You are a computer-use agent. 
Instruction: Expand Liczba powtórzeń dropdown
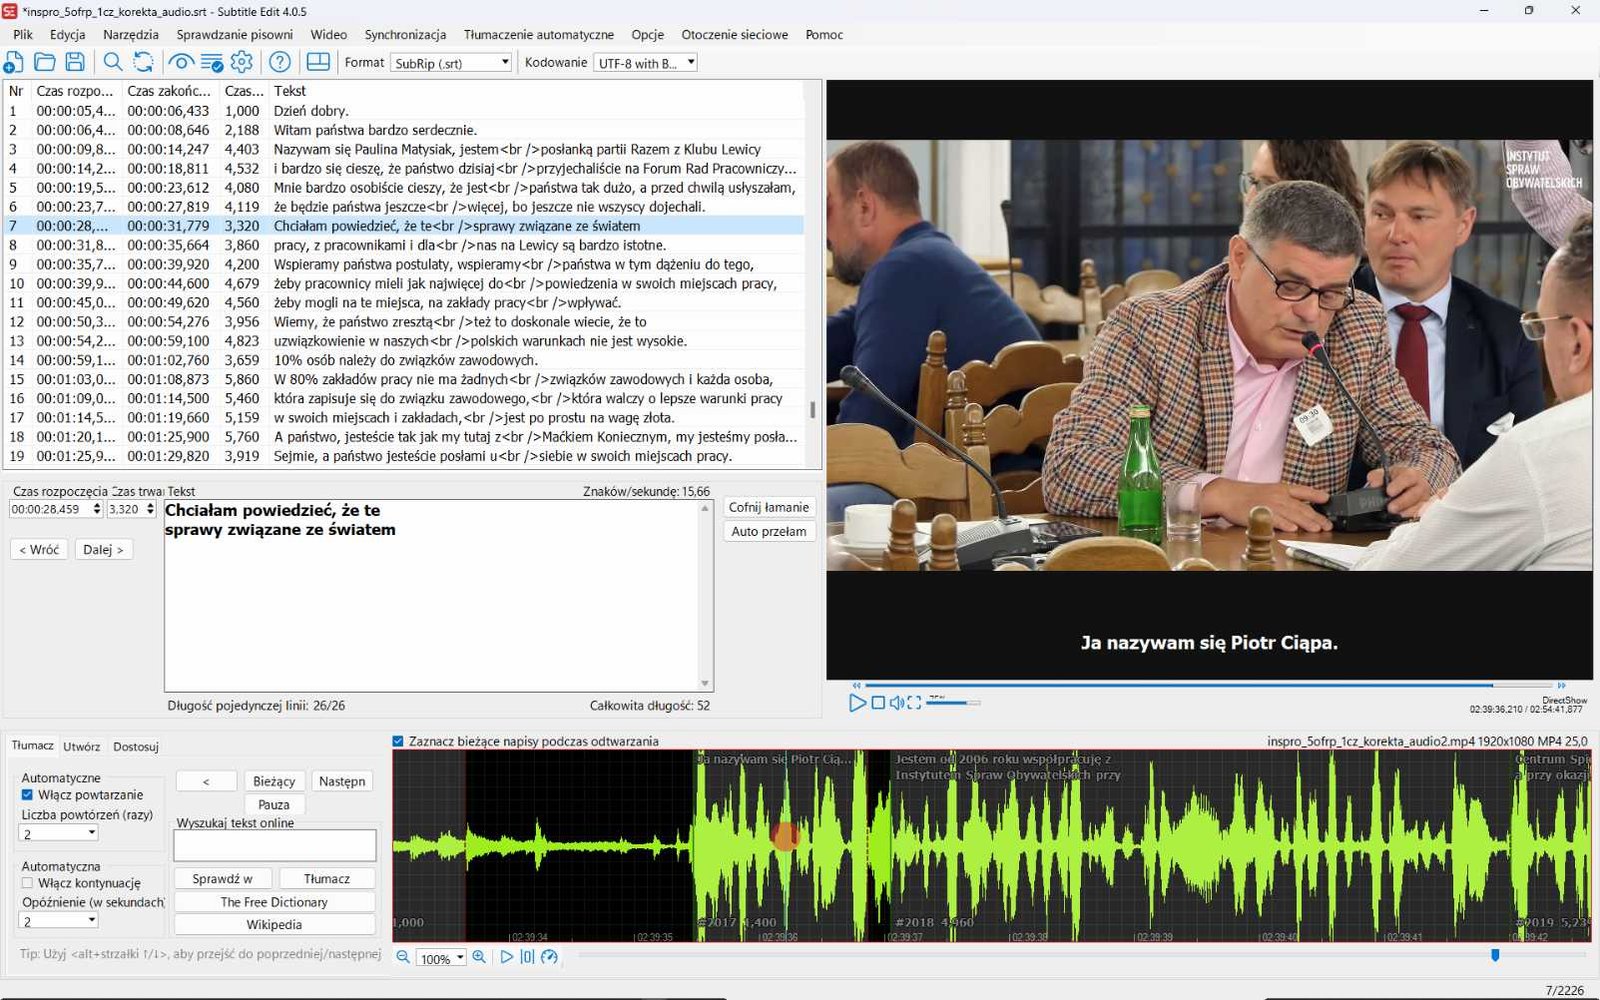coord(59,833)
